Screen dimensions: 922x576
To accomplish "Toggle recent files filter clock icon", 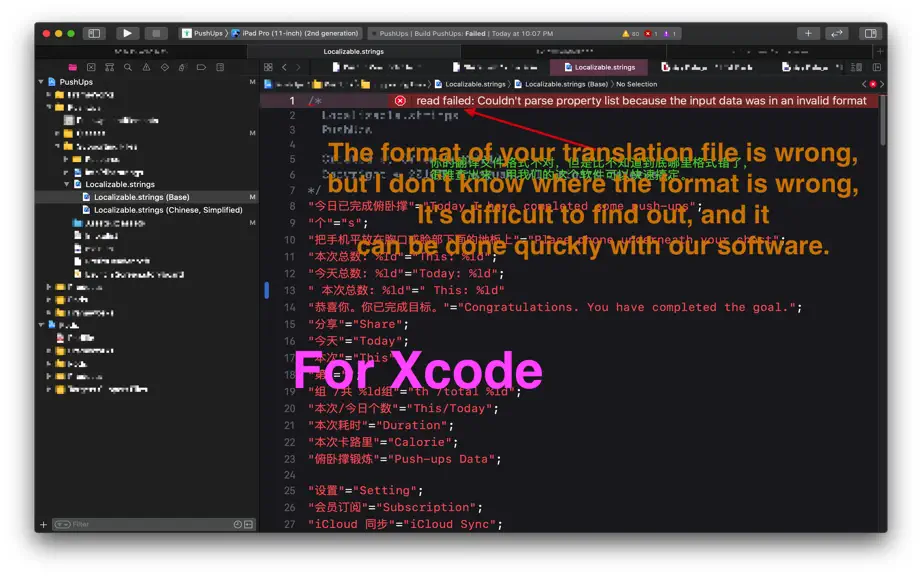I will 238,524.
